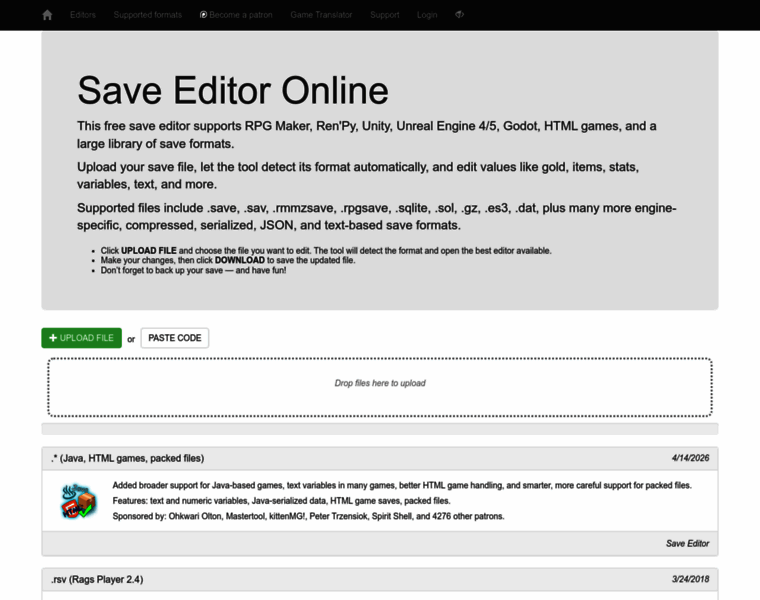Click the 4/14/2026 date
Image resolution: width=760 pixels, height=600 pixels.
click(690, 458)
